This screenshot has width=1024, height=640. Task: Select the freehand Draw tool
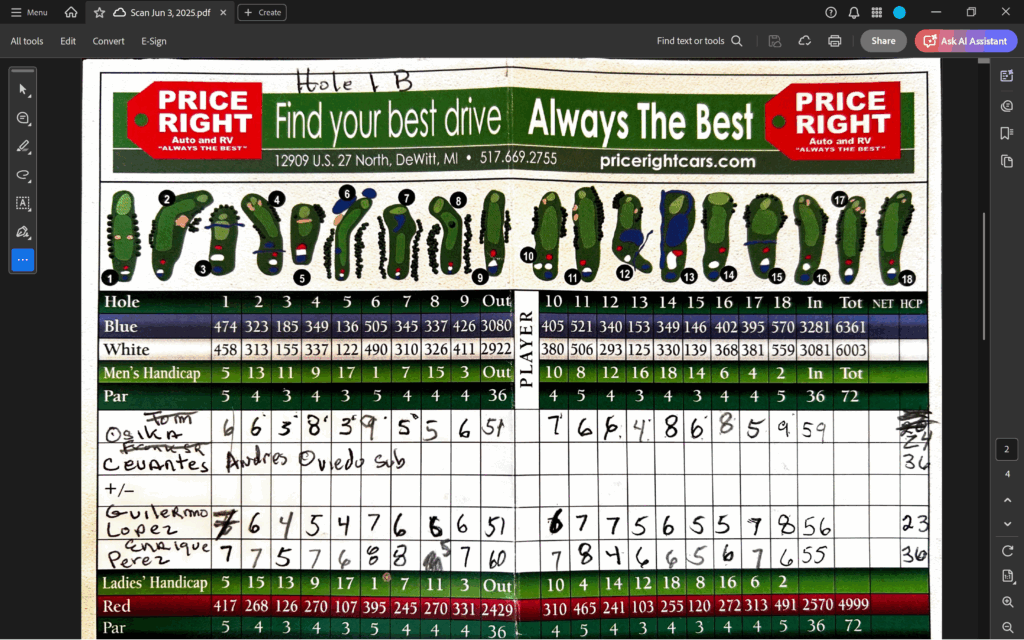tap(23, 175)
